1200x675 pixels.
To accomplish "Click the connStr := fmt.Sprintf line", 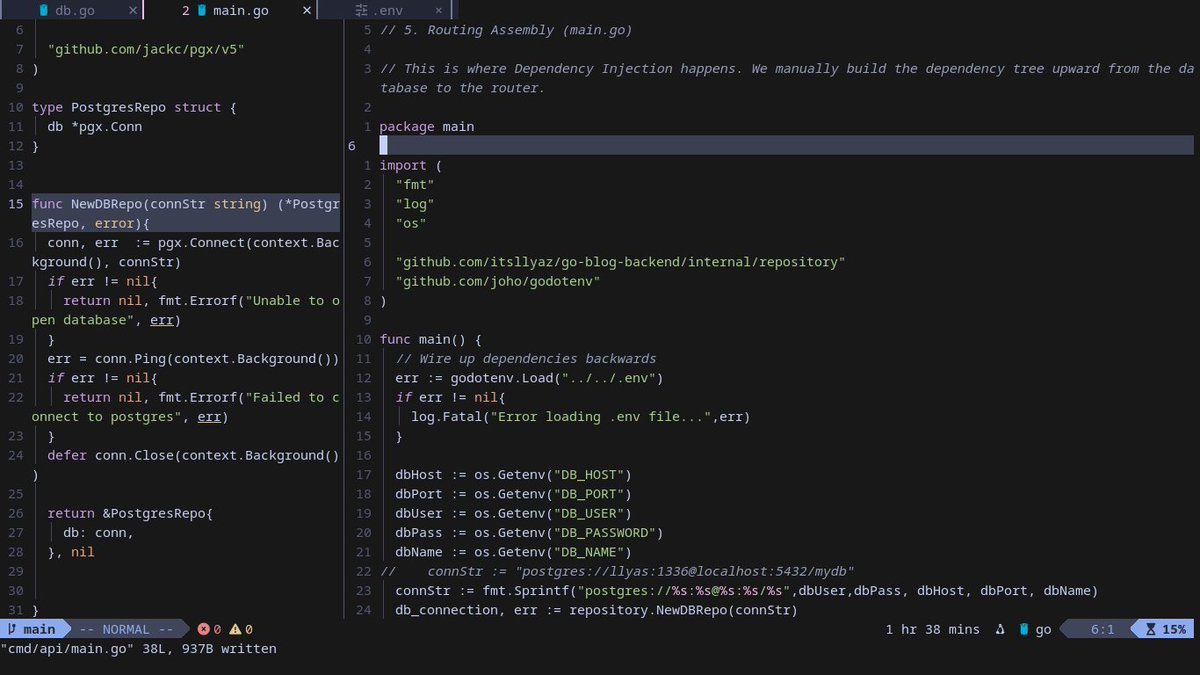I will 746,590.
